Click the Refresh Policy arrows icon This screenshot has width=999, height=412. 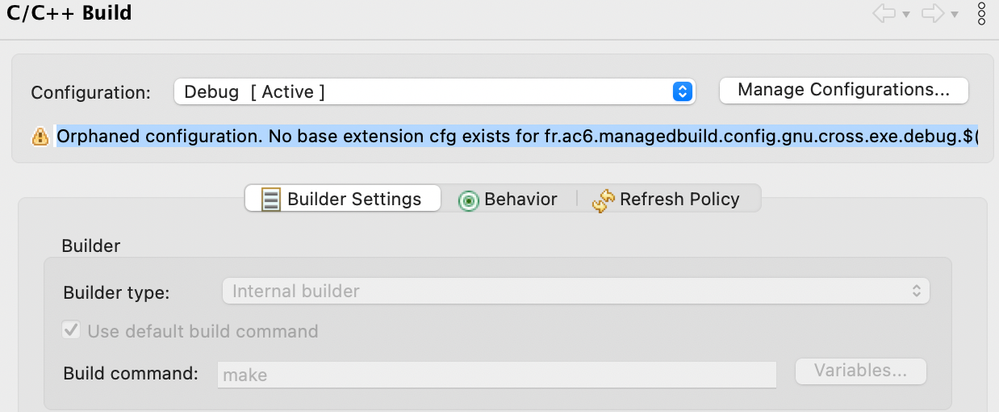603,200
